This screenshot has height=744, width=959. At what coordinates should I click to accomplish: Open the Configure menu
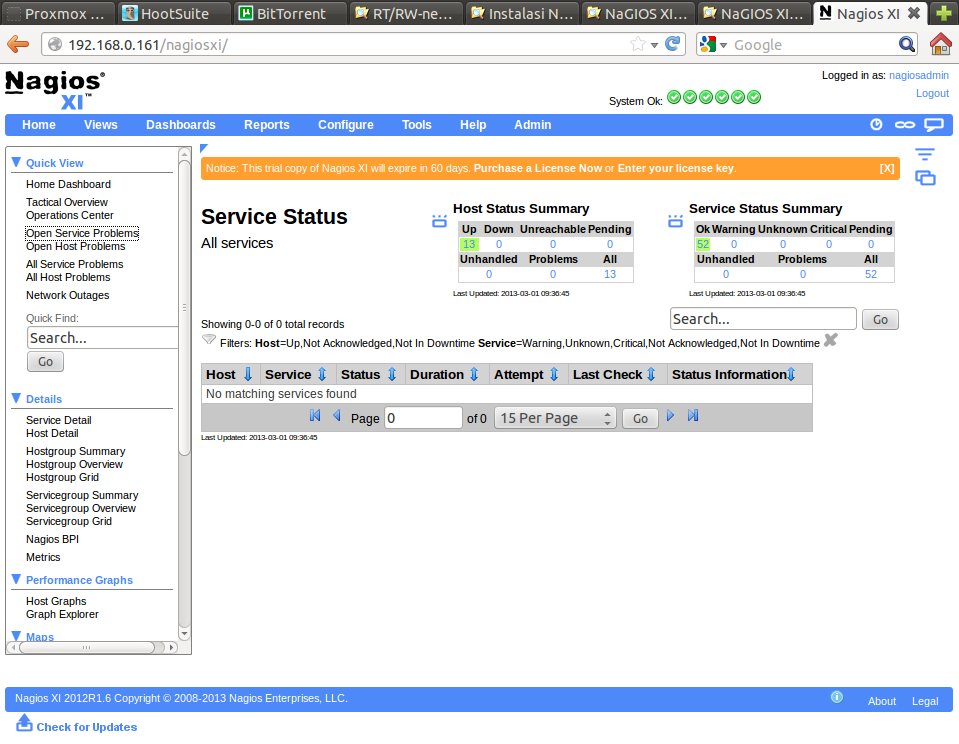[345, 125]
